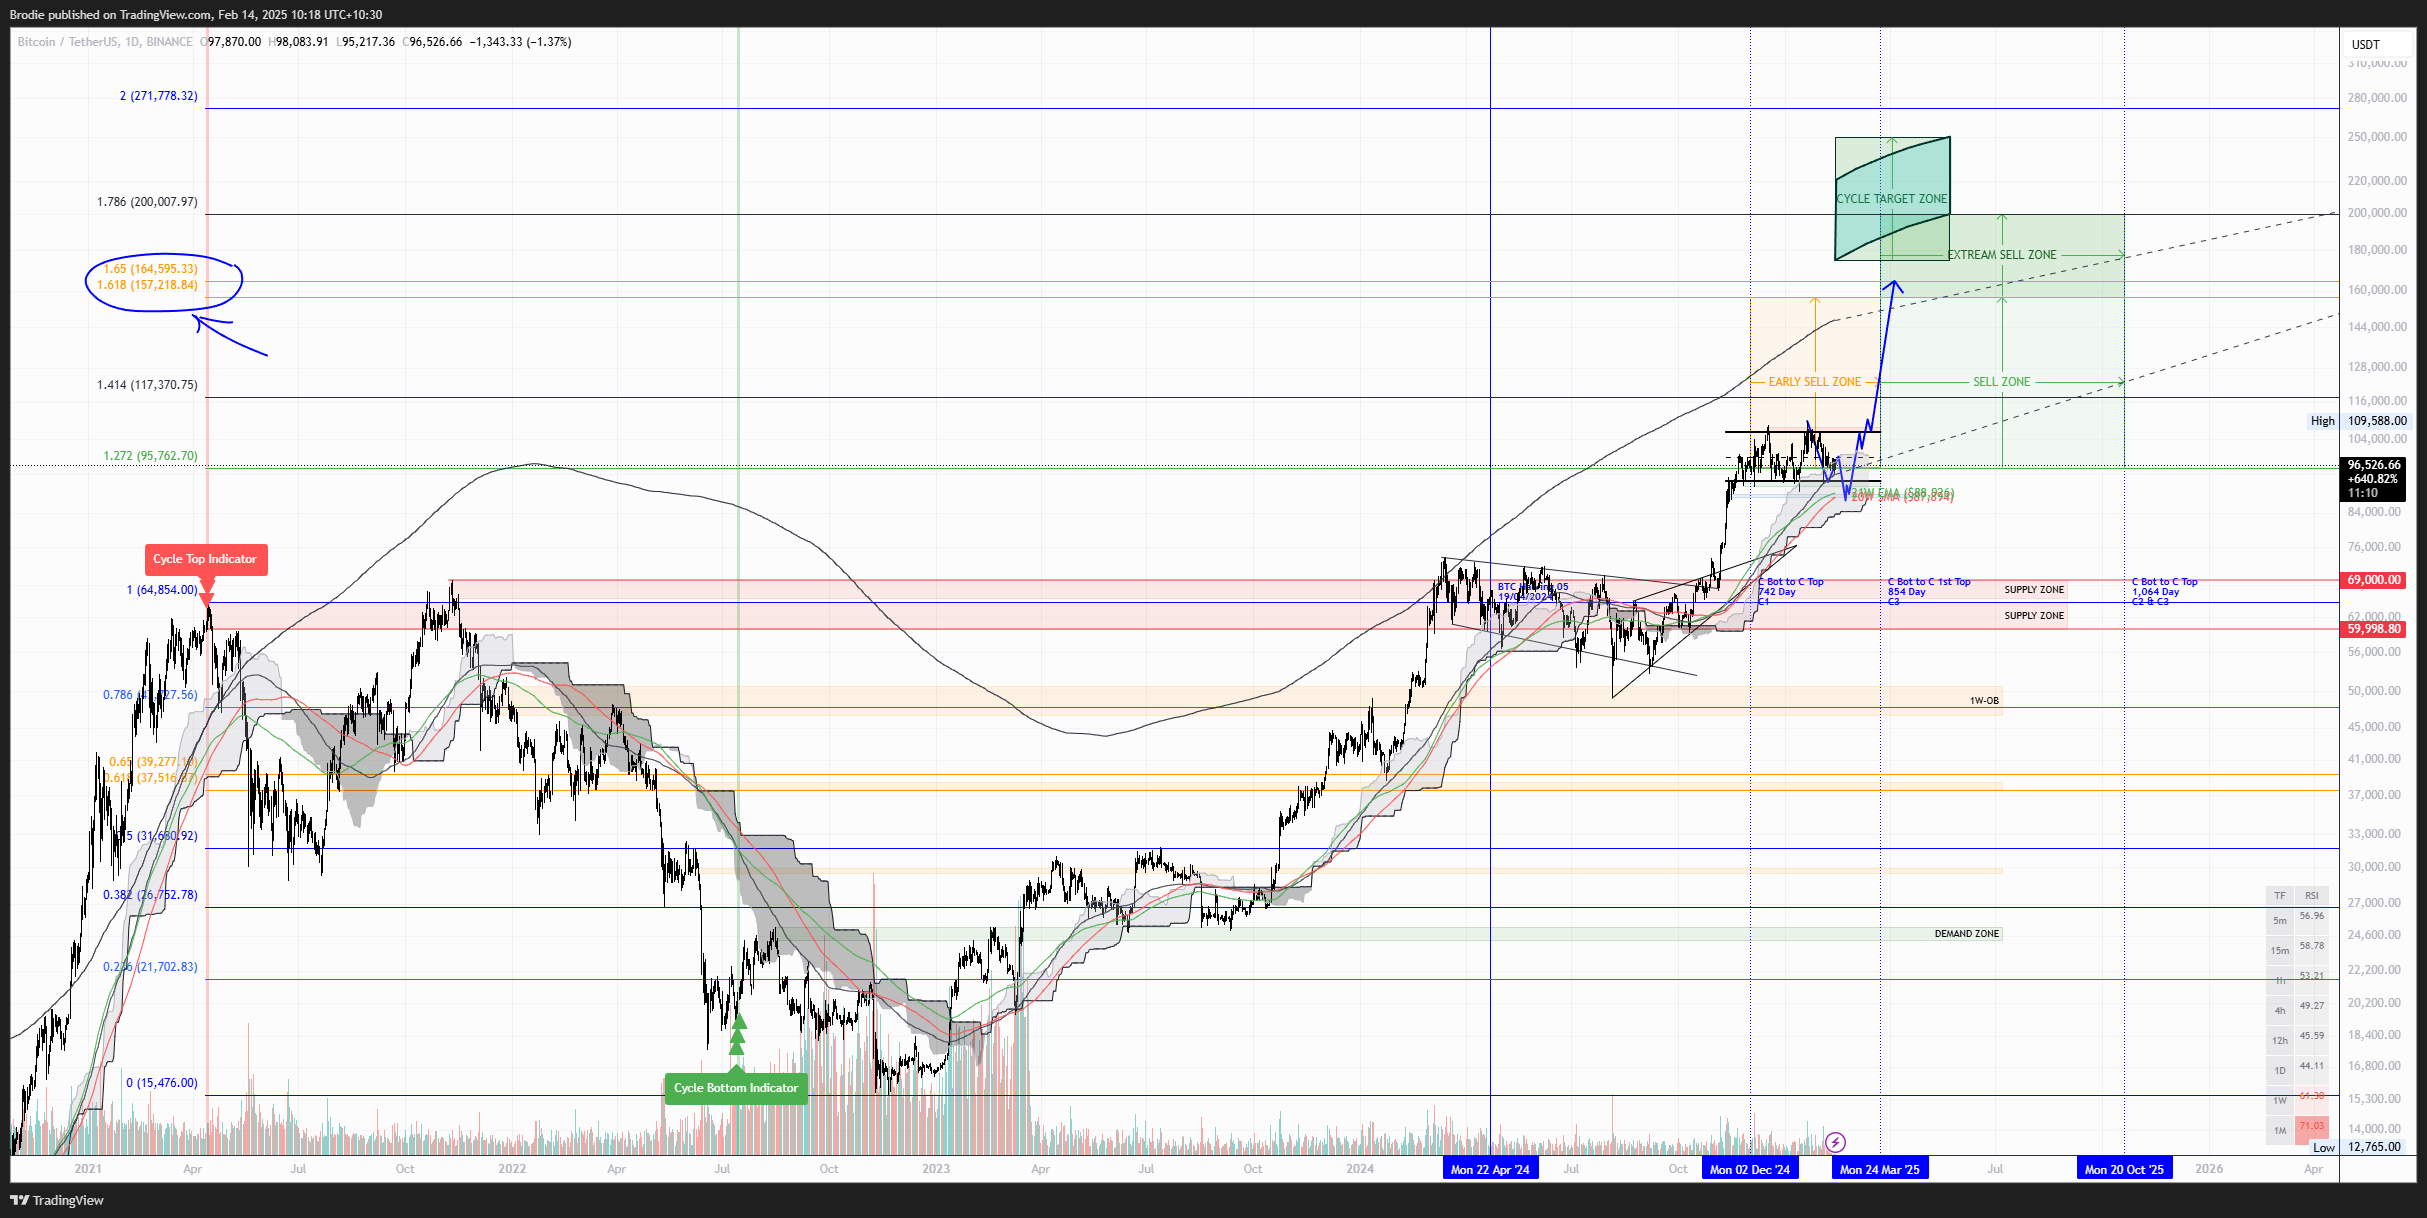The image size is (2427, 1218).
Task: Click the change value −1,343.33 (−1.37%)
Action: pyautogui.click(x=520, y=42)
